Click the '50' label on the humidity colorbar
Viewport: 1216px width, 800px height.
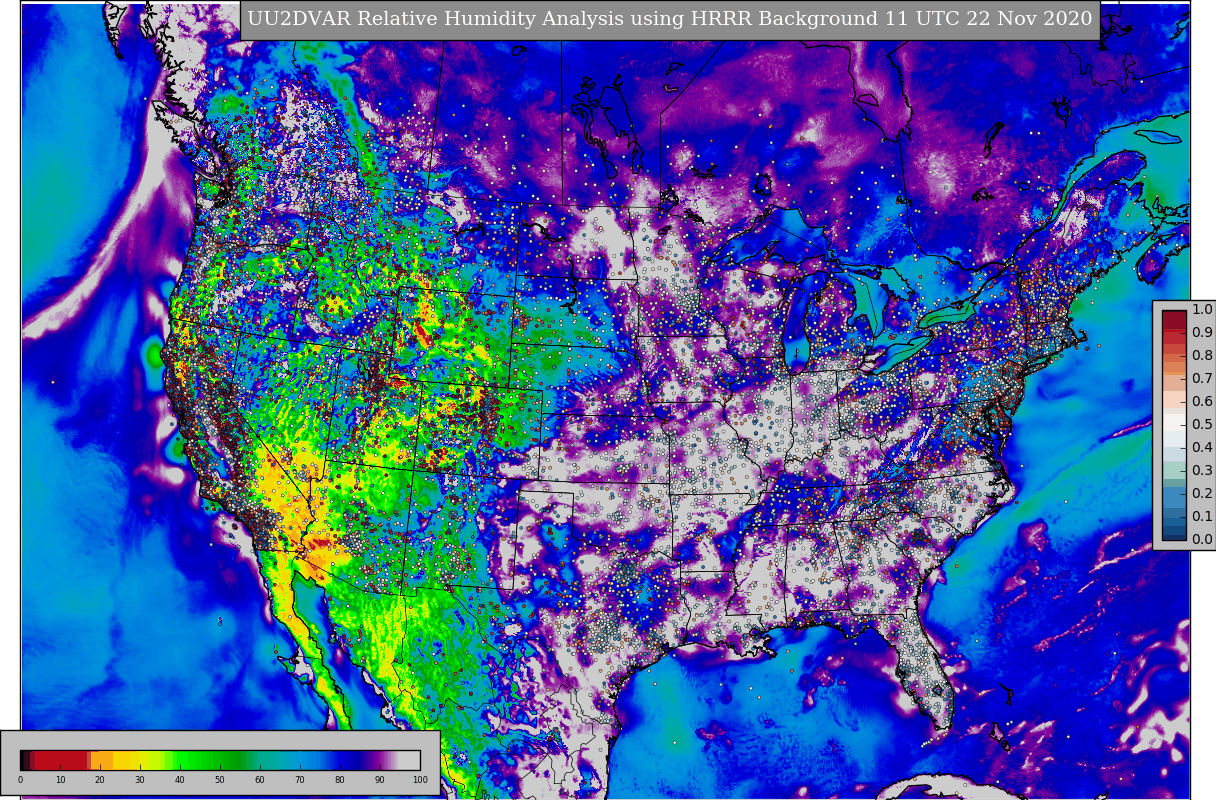coord(220,780)
